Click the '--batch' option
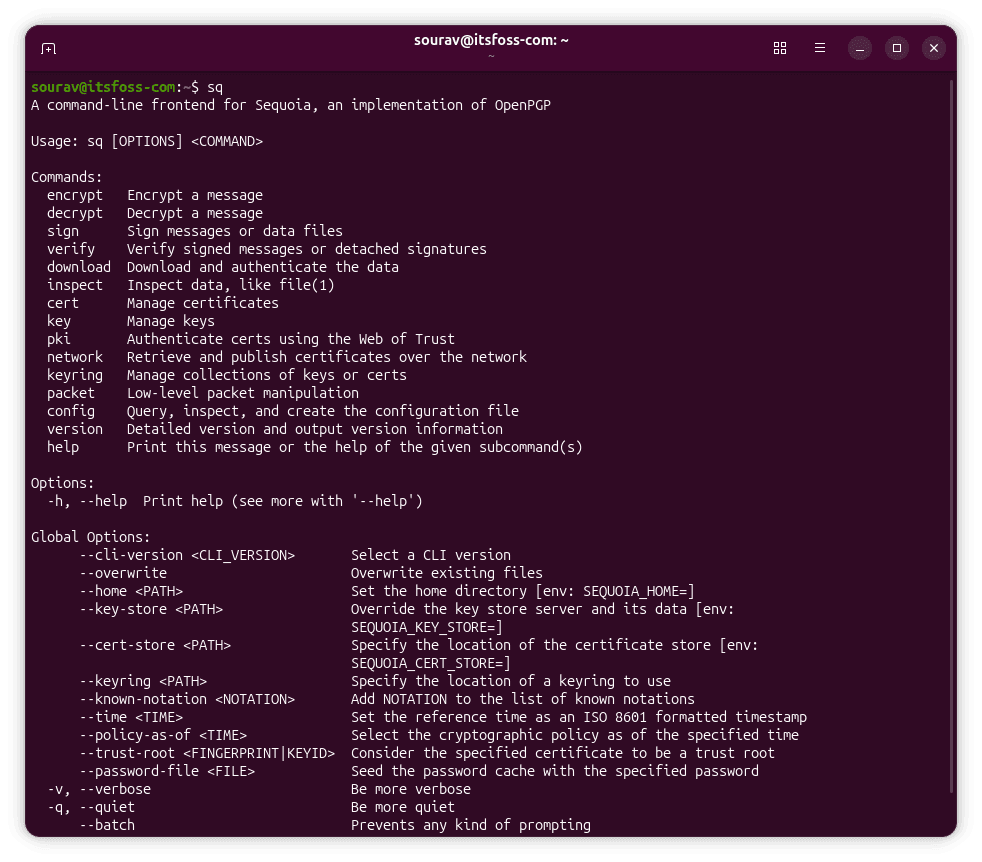Screen dimensions: 982x862 107,826
